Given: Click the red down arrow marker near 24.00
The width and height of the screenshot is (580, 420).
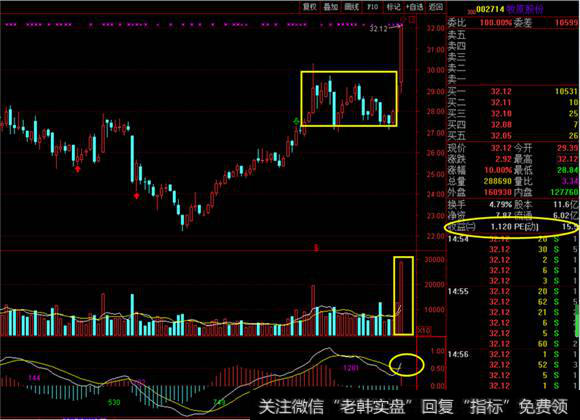Looking at the screenshot, I should click(136, 195).
